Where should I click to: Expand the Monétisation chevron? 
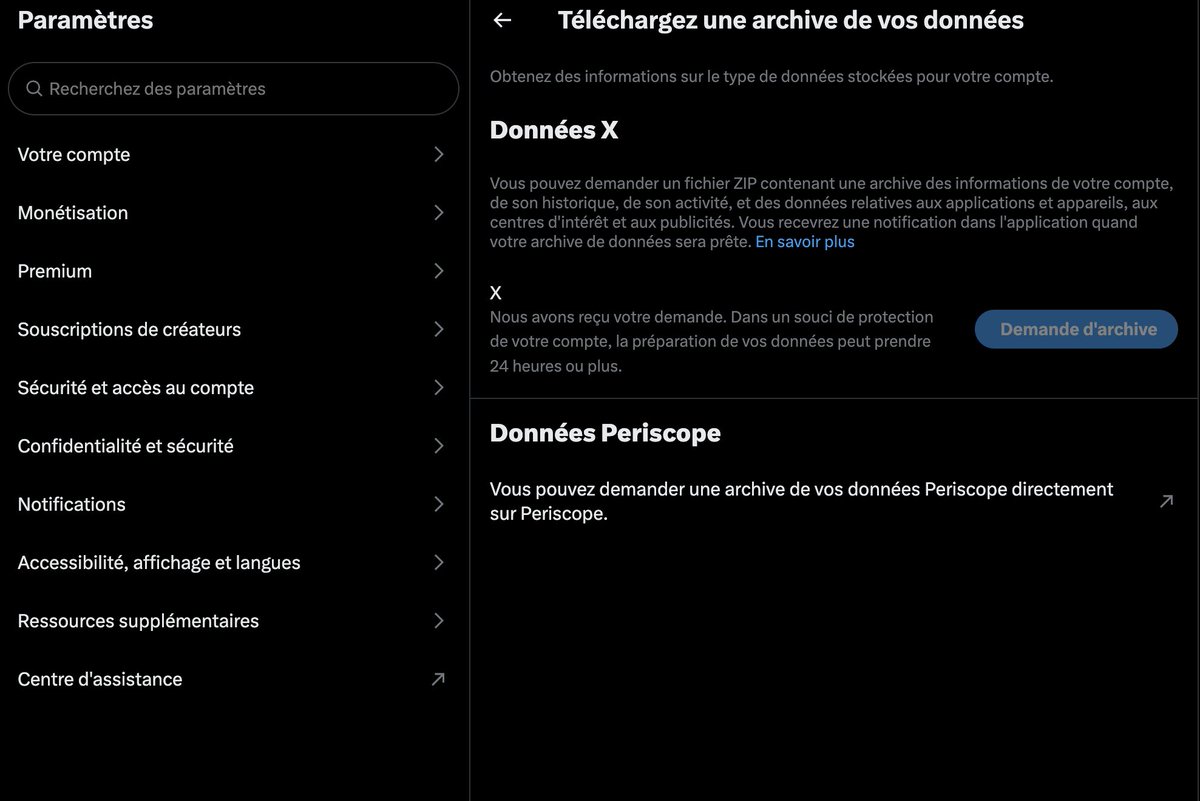pos(438,213)
